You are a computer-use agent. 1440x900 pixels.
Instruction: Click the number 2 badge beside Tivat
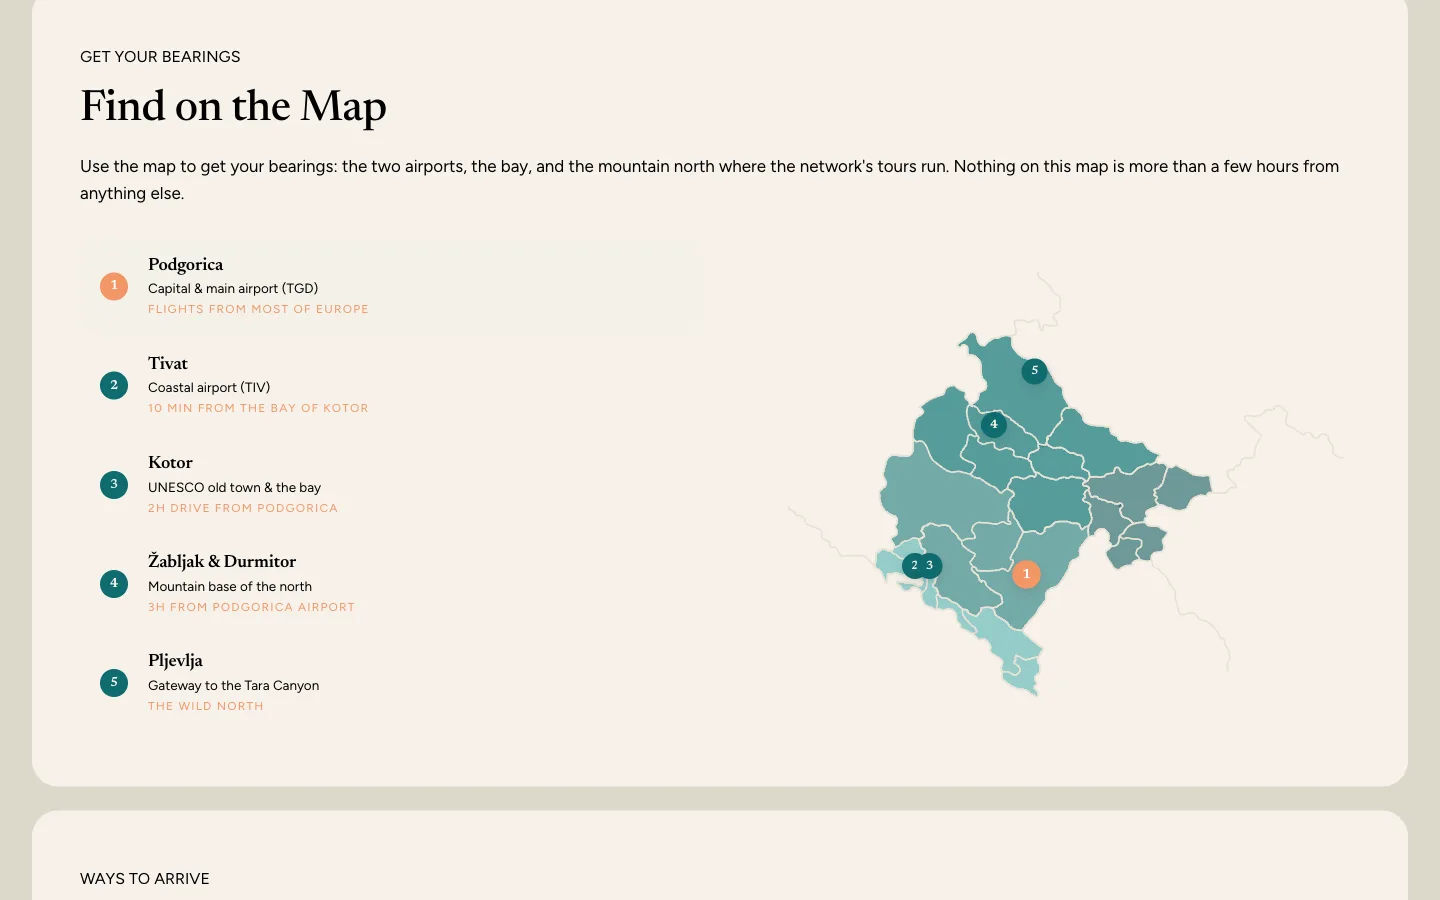[114, 385]
